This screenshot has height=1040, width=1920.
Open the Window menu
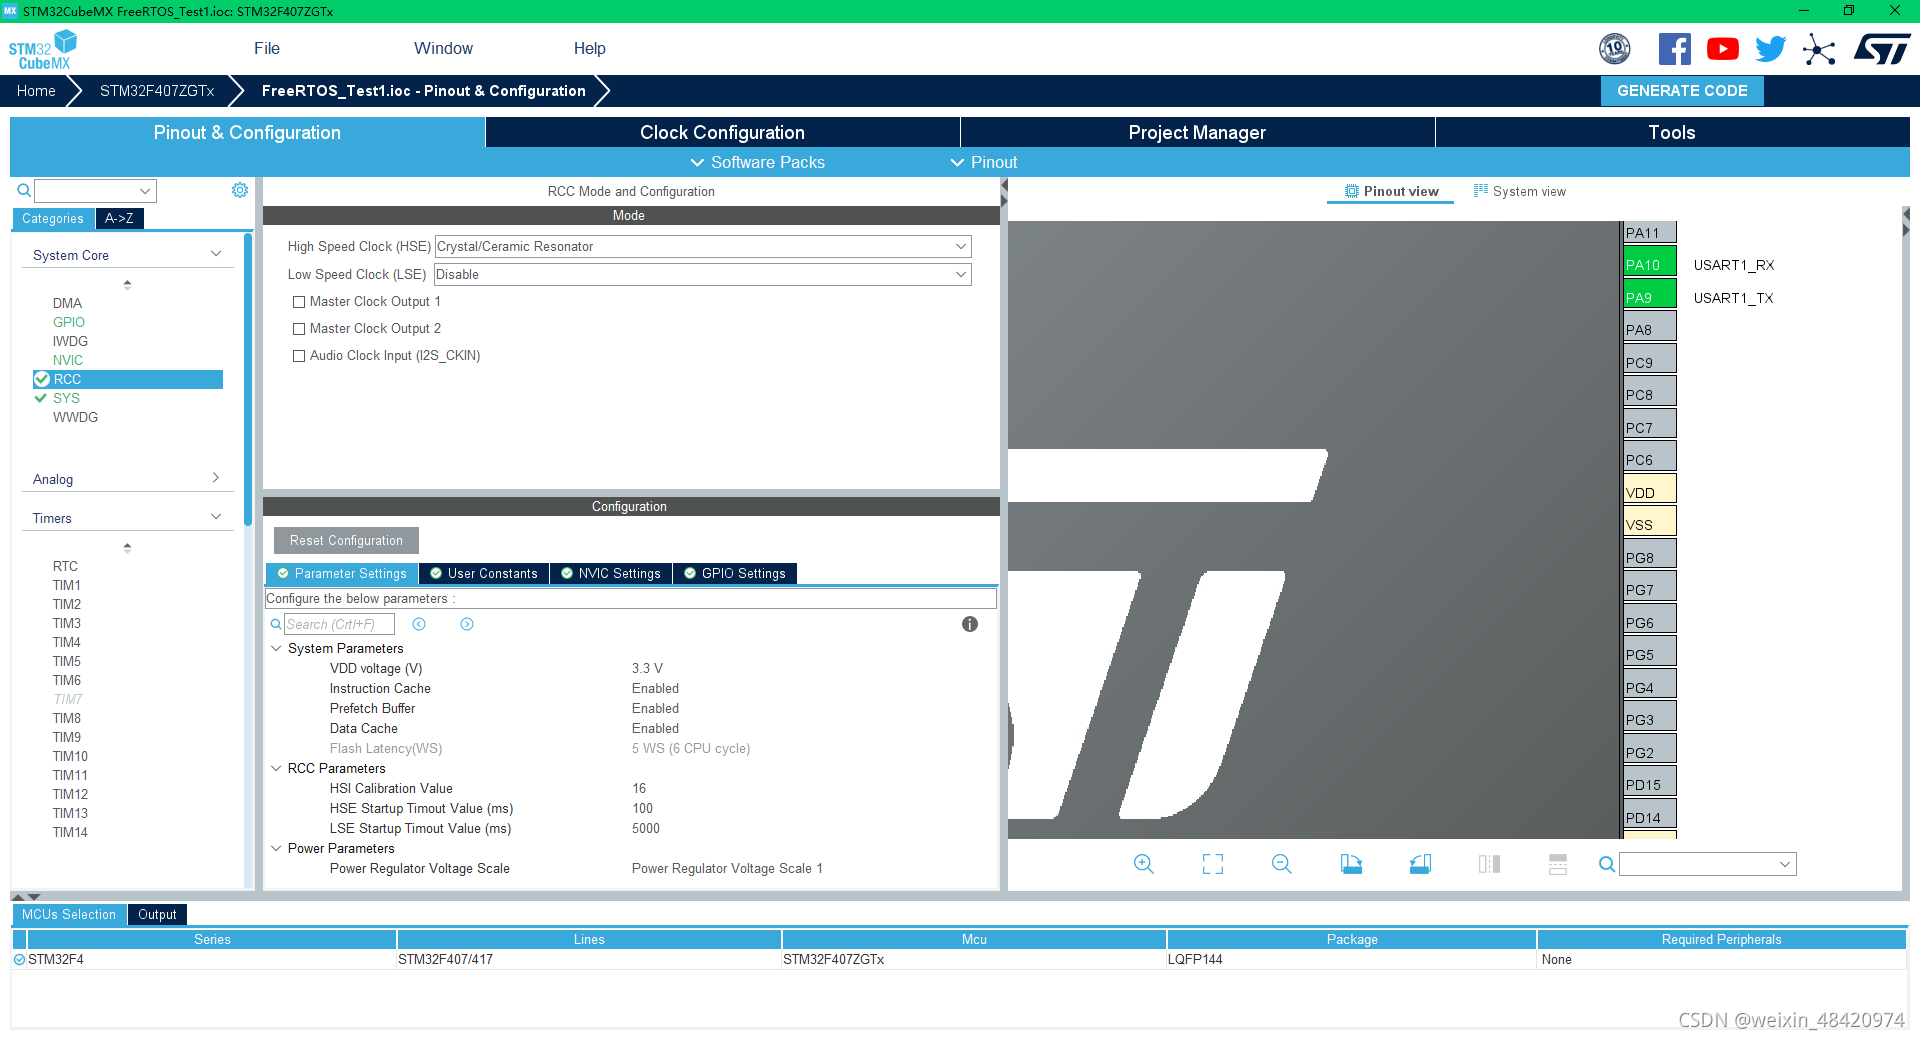[443, 48]
